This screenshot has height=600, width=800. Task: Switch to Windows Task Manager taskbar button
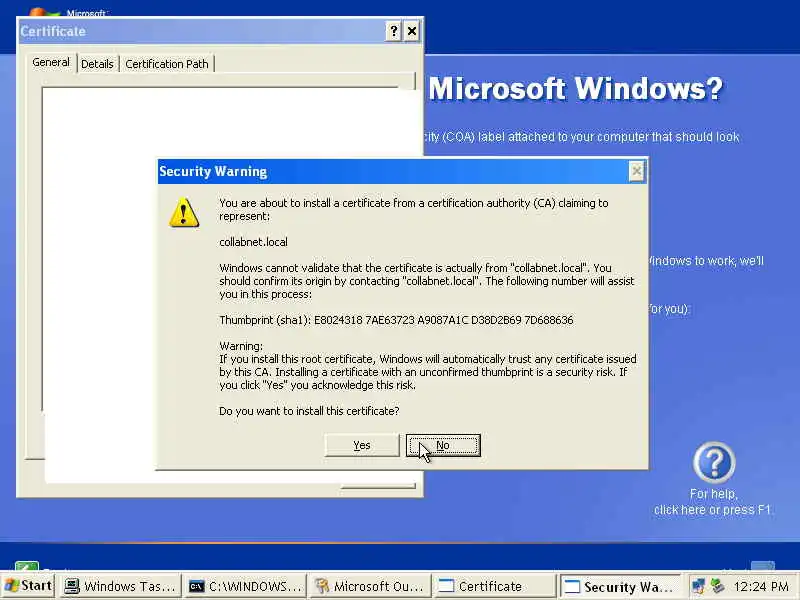point(120,586)
